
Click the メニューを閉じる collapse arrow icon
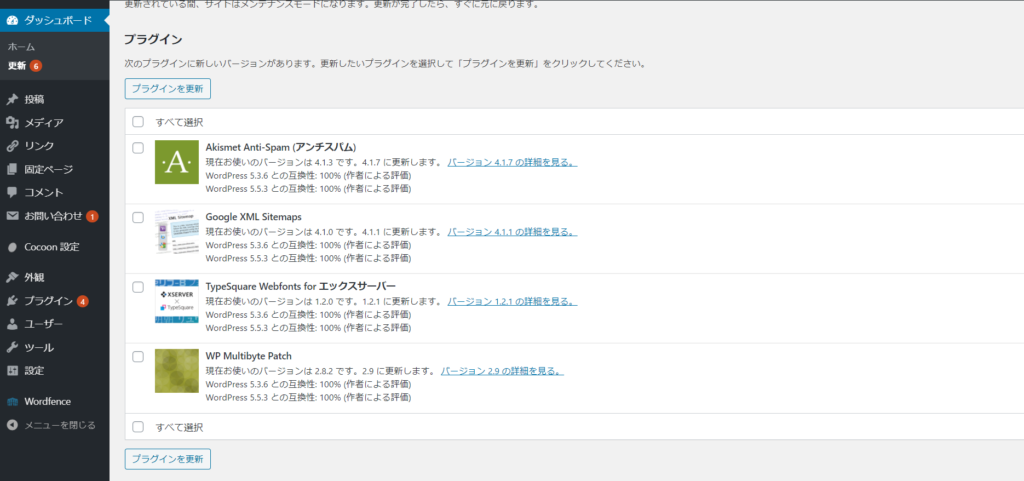click(12, 426)
